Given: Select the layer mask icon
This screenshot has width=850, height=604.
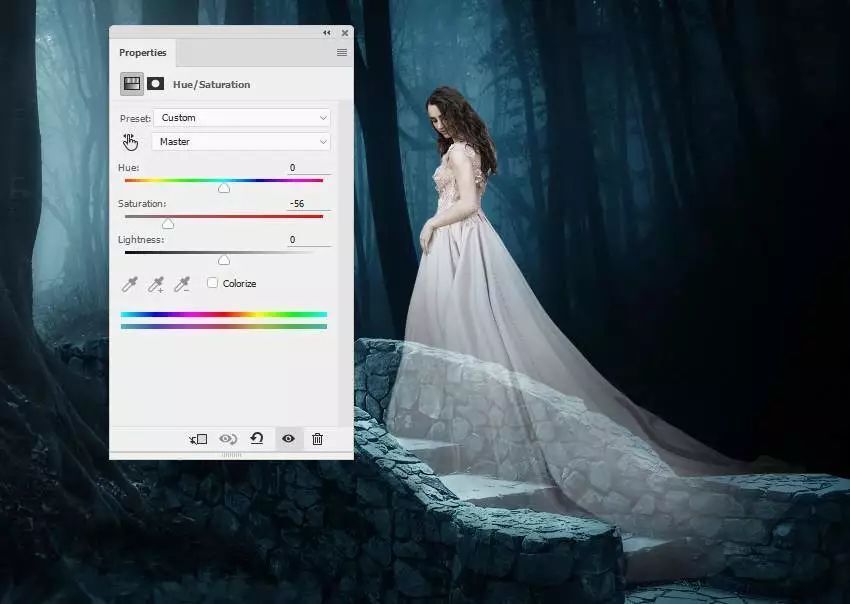Looking at the screenshot, I should 156,83.
